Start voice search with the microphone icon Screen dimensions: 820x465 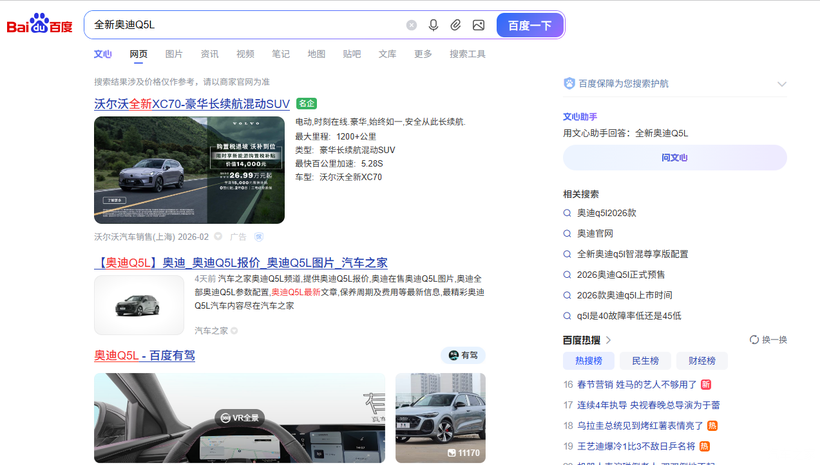(x=433, y=25)
